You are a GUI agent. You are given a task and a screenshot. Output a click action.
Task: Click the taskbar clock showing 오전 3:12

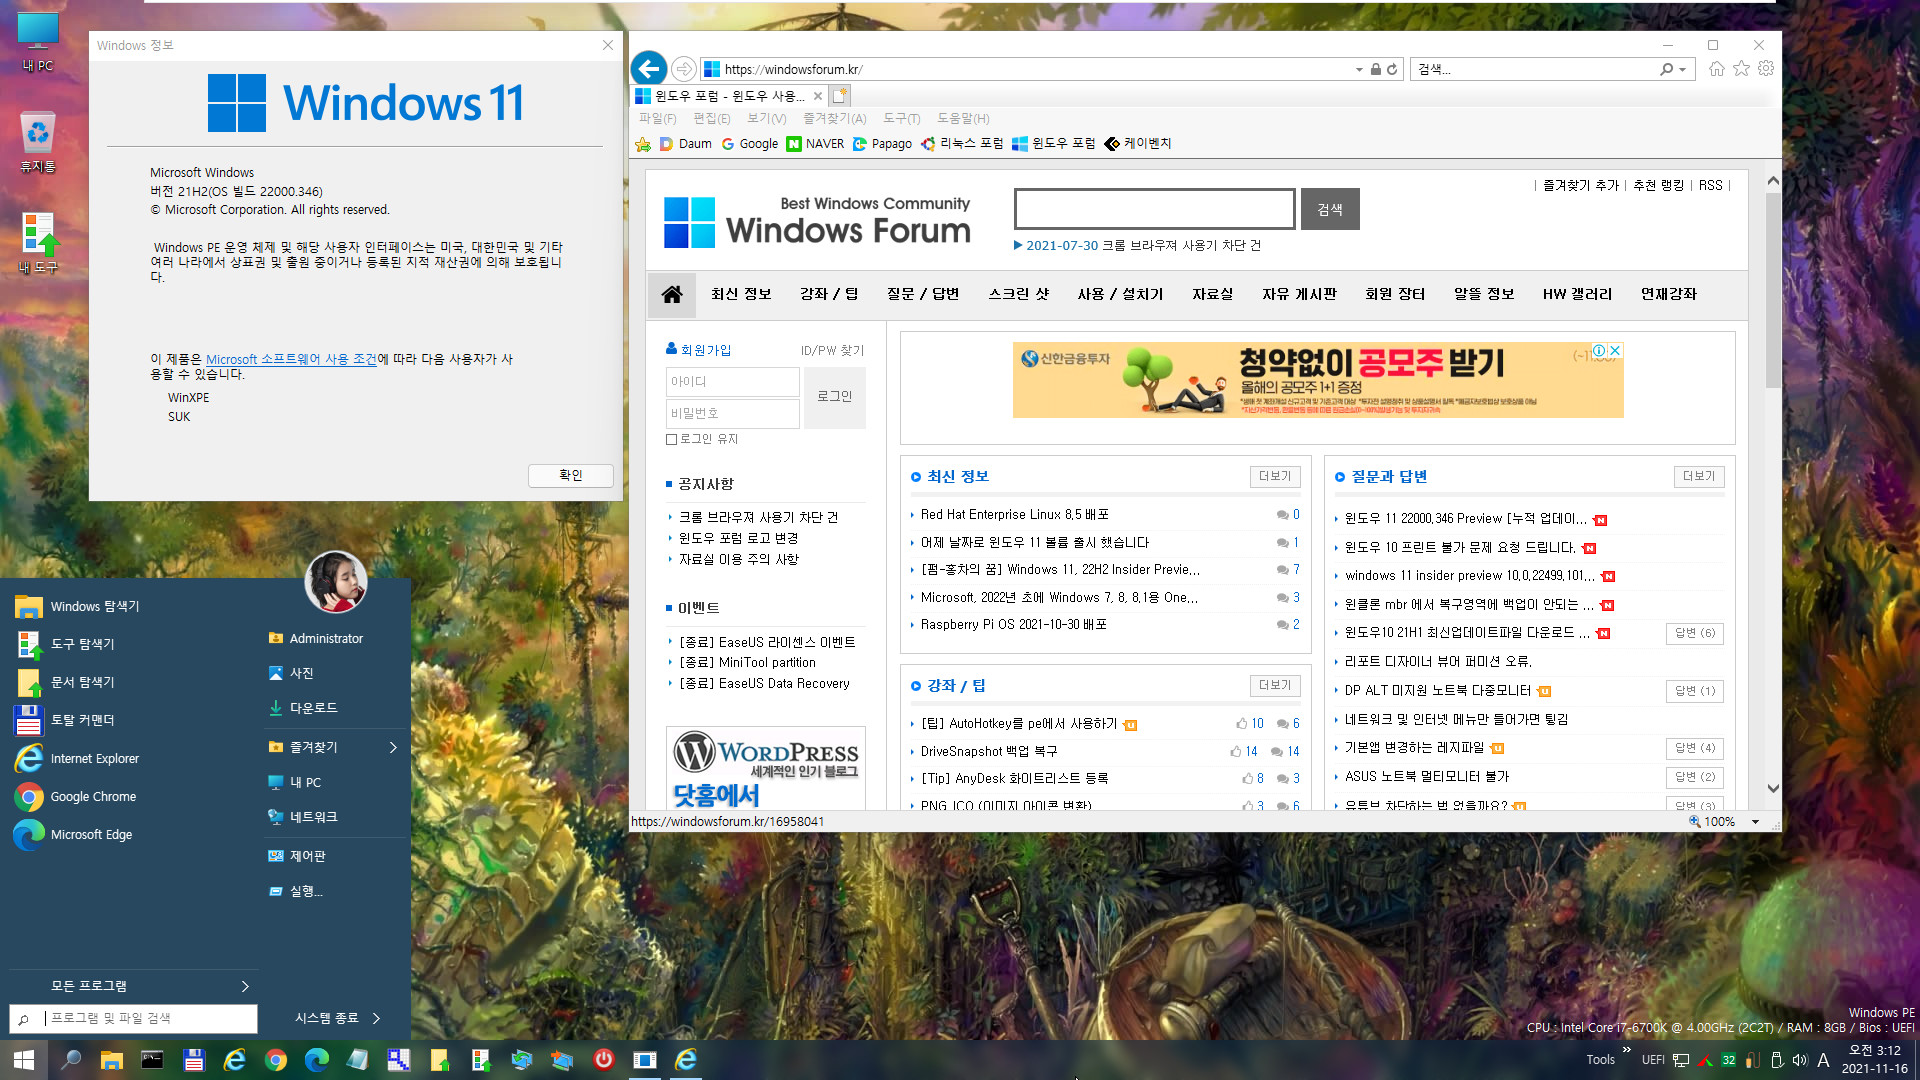click(x=1873, y=1060)
